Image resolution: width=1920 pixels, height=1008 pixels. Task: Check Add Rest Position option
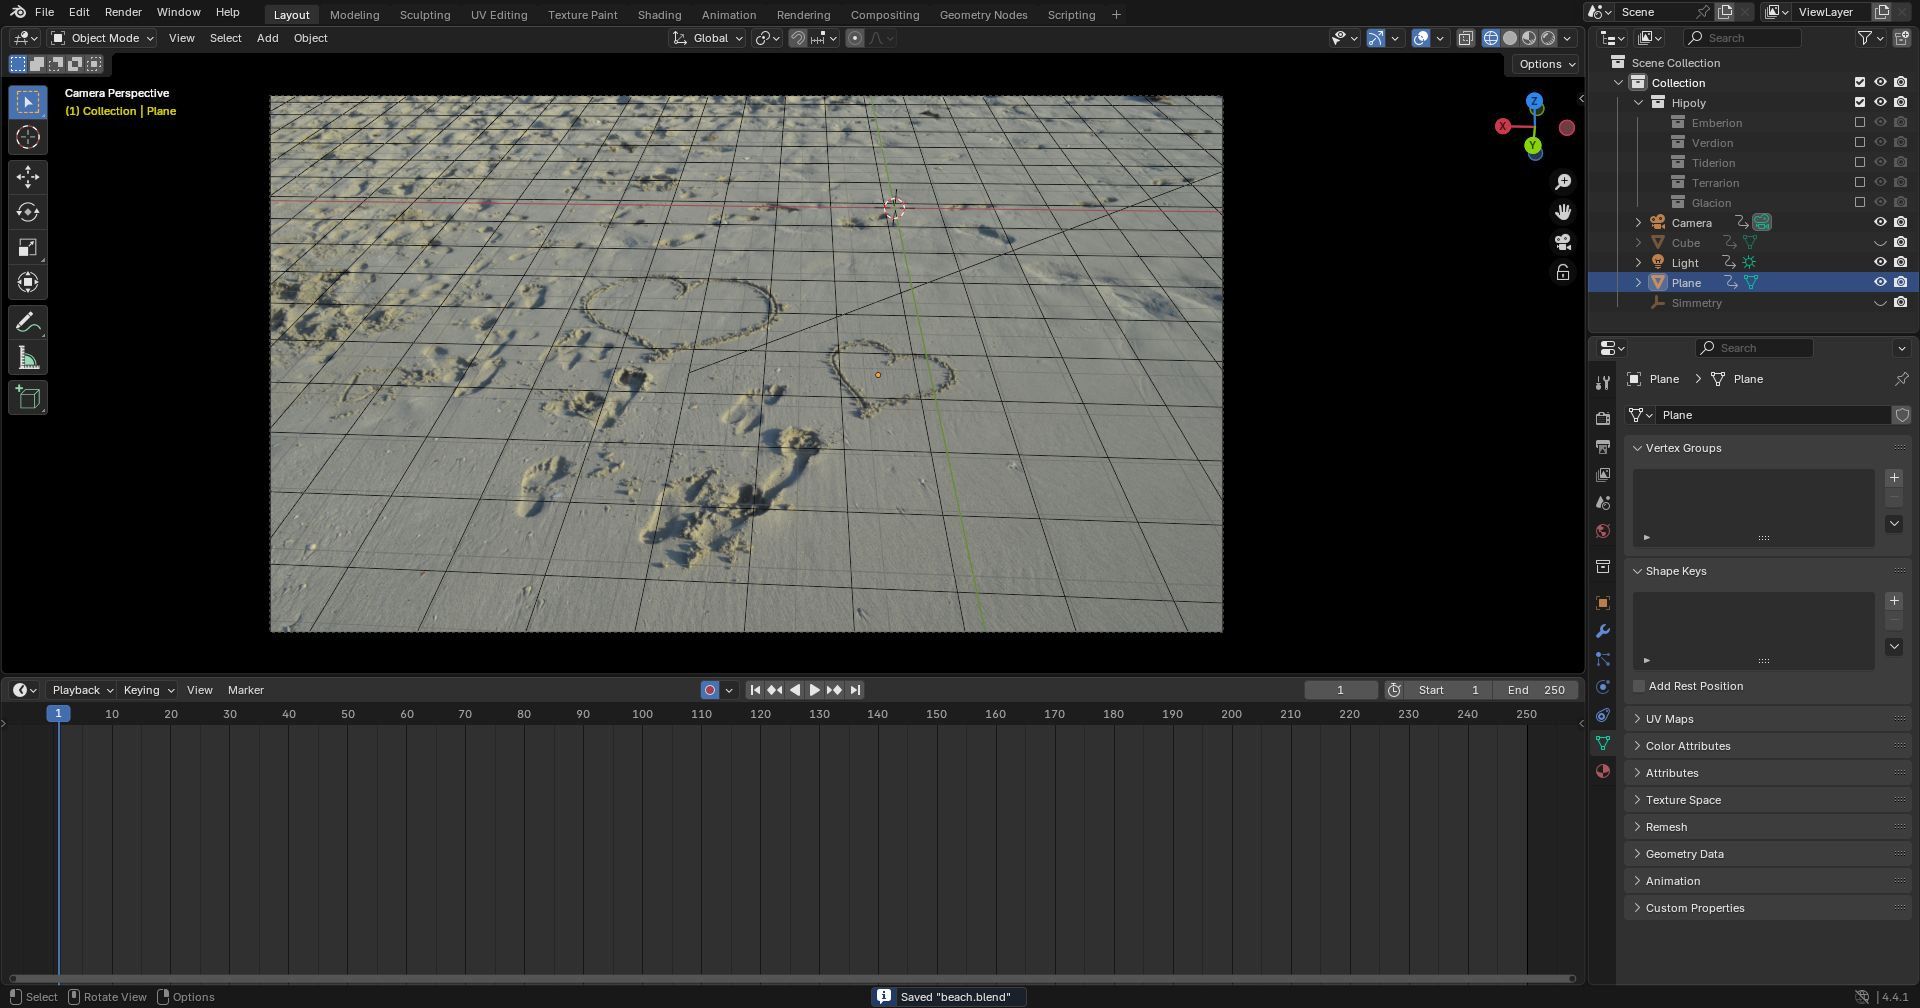click(x=1639, y=686)
